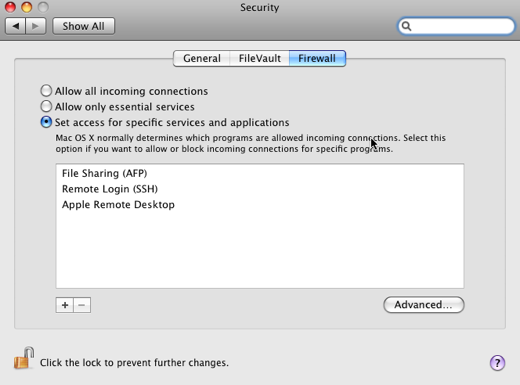The width and height of the screenshot is (520, 385).
Task: Click the magnifying glass search icon
Action: pyautogui.click(x=406, y=26)
